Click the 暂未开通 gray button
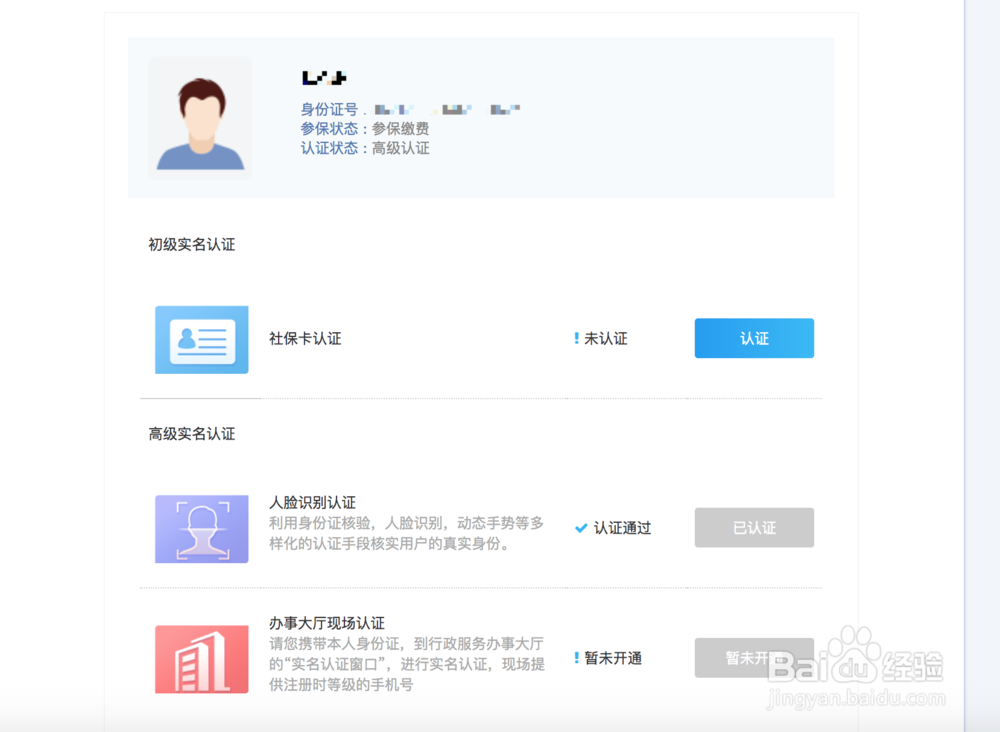Screen dimensions: 1000x732 (x=754, y=657)
